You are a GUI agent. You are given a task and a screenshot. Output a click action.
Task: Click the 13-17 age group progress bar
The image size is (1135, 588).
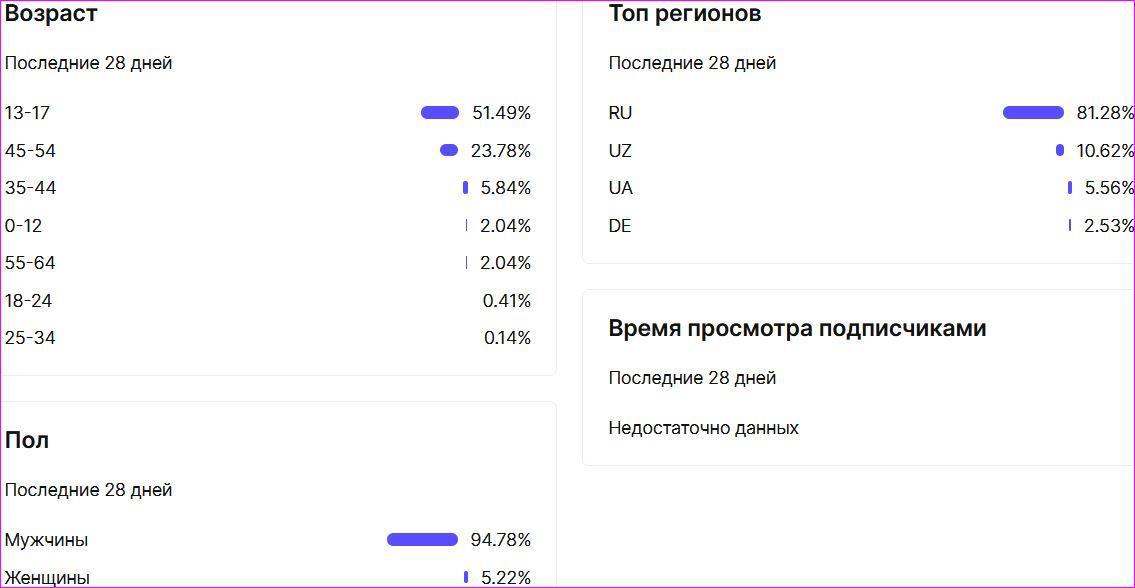(x=440, y=113)
